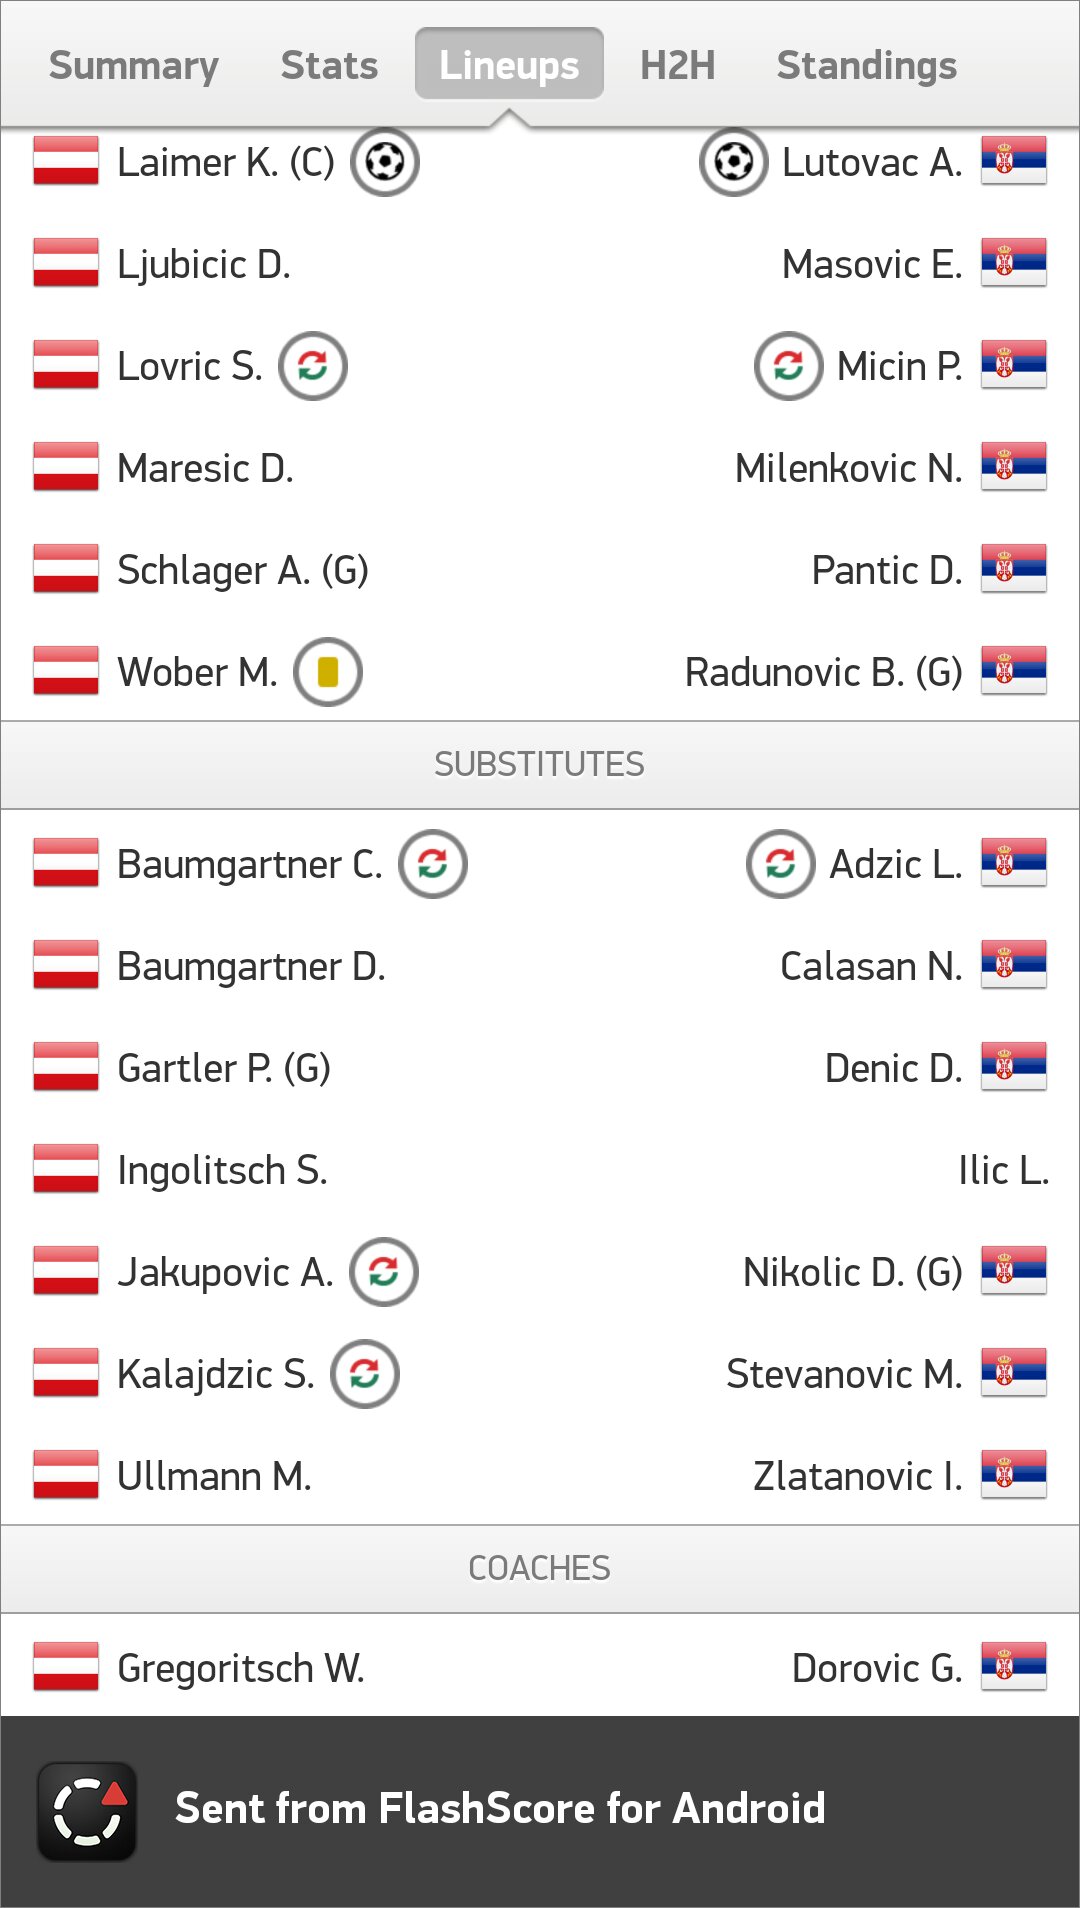Switch to the Summary tab

(x=134, y=66)
